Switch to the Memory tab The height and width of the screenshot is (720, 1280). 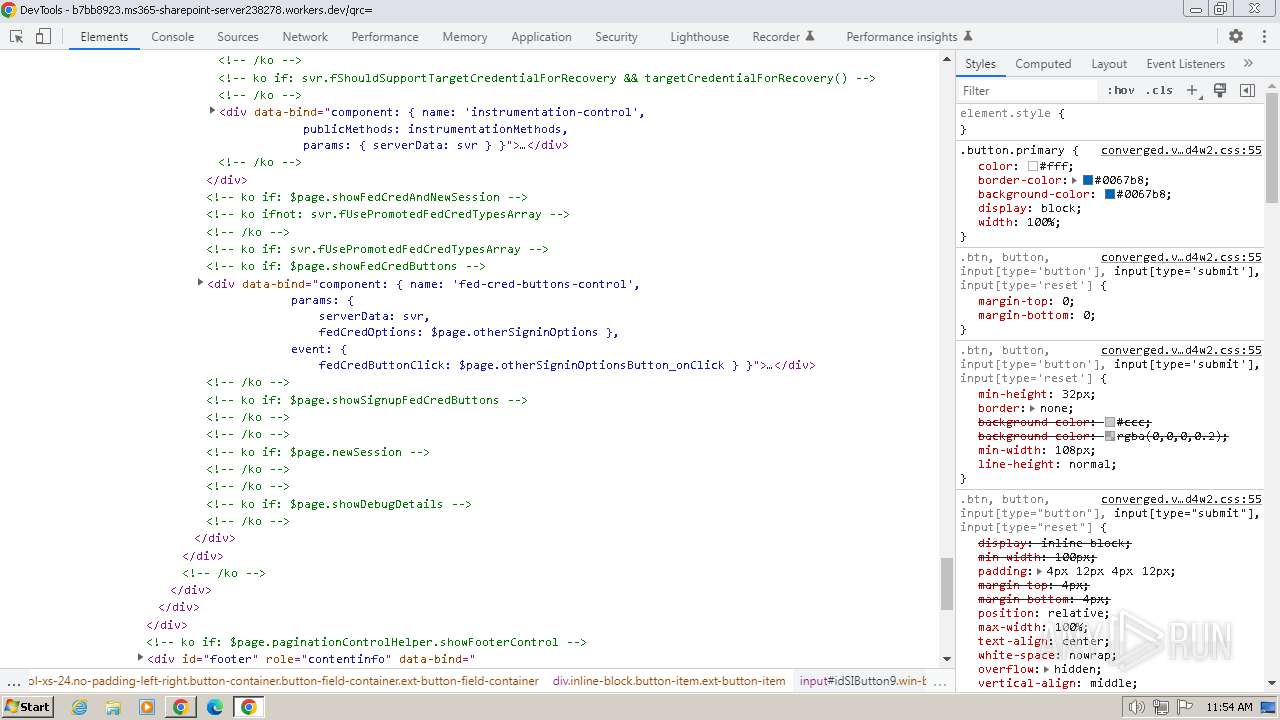click(465, 36)
